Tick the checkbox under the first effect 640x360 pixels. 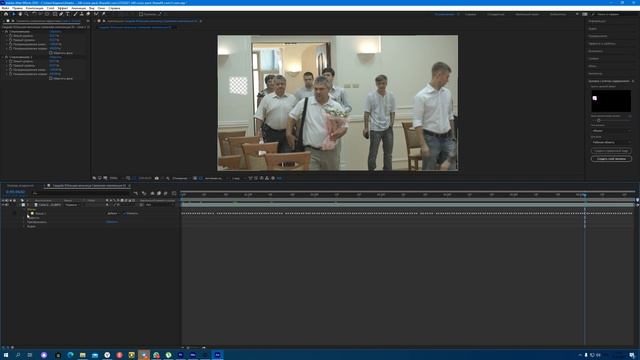tap(51, 53)
